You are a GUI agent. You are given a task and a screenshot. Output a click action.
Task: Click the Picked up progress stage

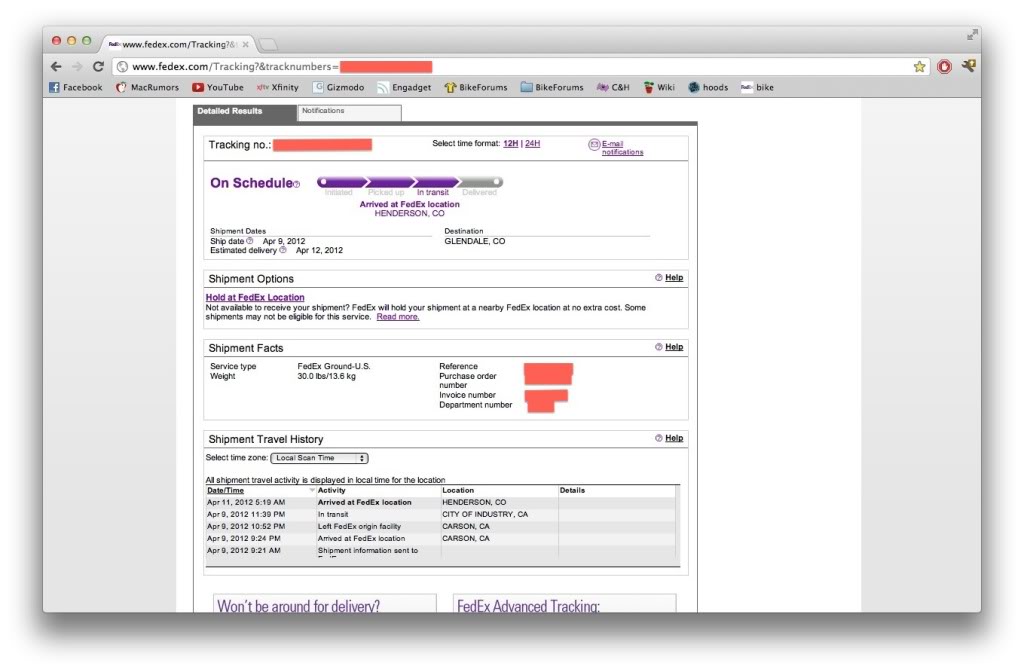pos(386,192)
